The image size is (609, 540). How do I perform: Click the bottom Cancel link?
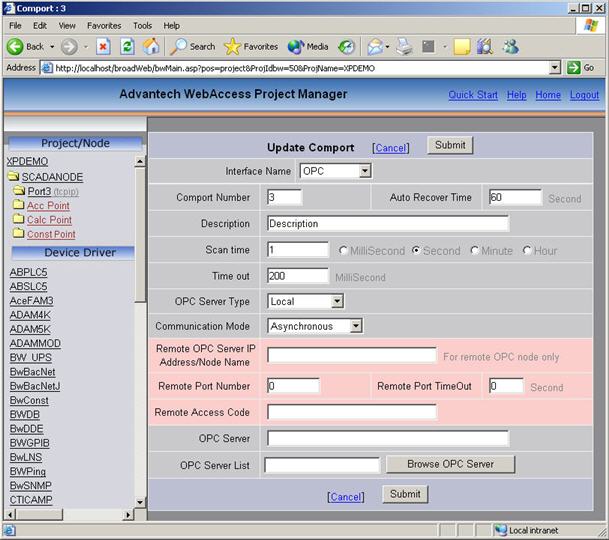pos(346,497)
